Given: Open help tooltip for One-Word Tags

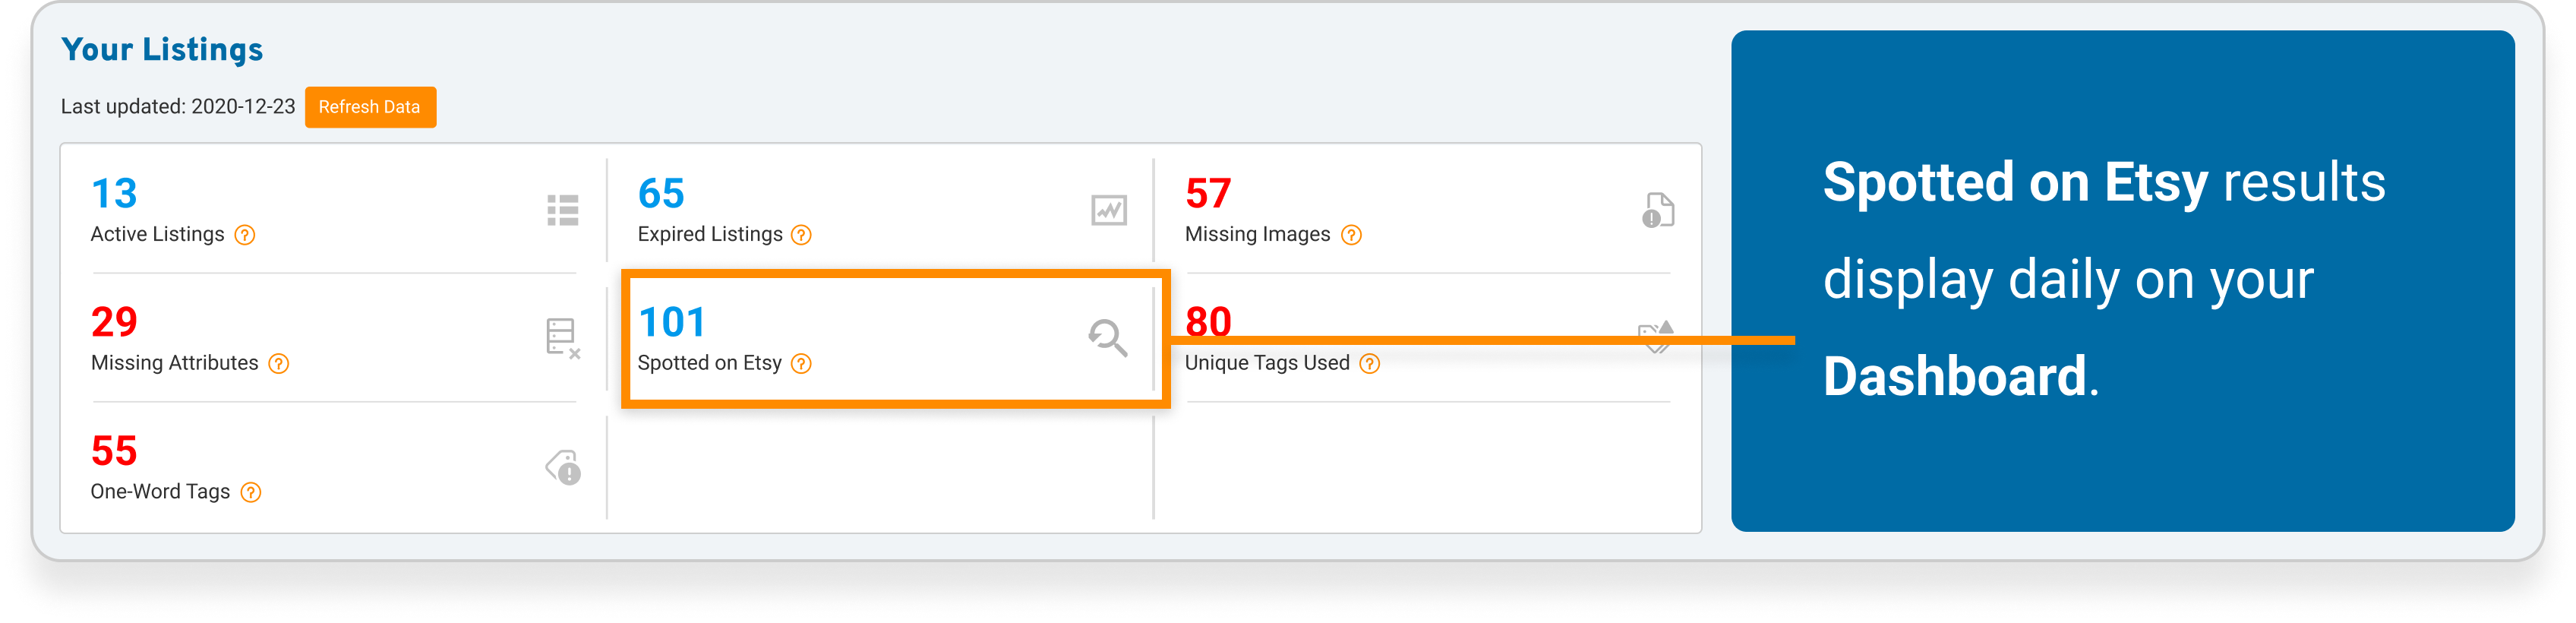Looking at the screenshot, I should click(251, 493).
